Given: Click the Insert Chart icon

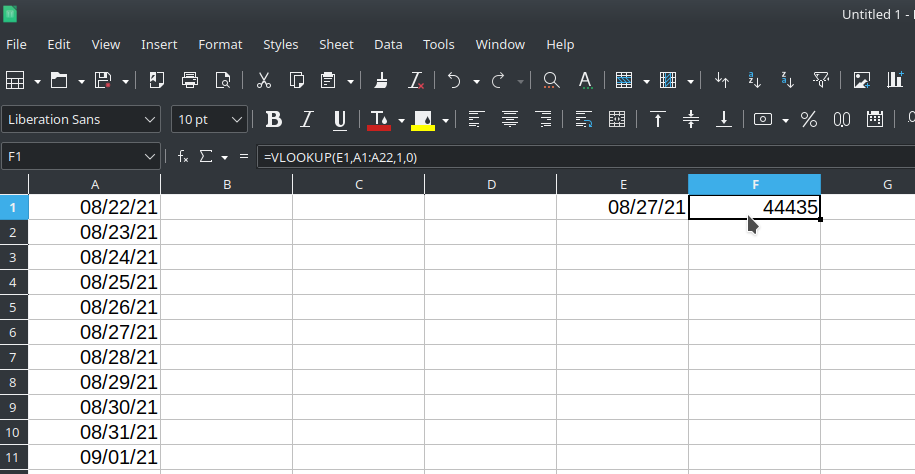Looking at the screenshot, I should tap(895, 80).
